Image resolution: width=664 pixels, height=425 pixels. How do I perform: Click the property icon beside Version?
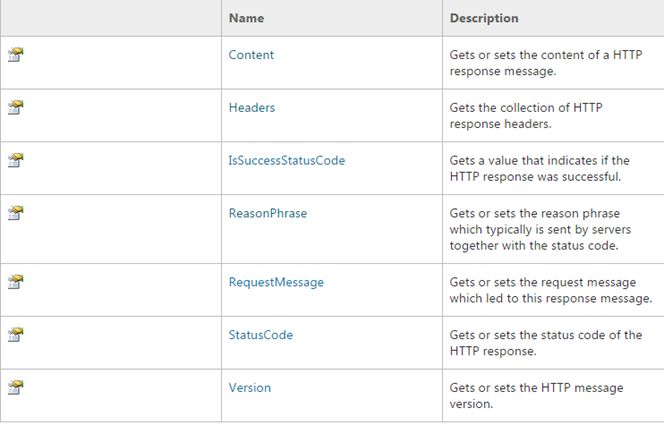[x=15, y=387]
